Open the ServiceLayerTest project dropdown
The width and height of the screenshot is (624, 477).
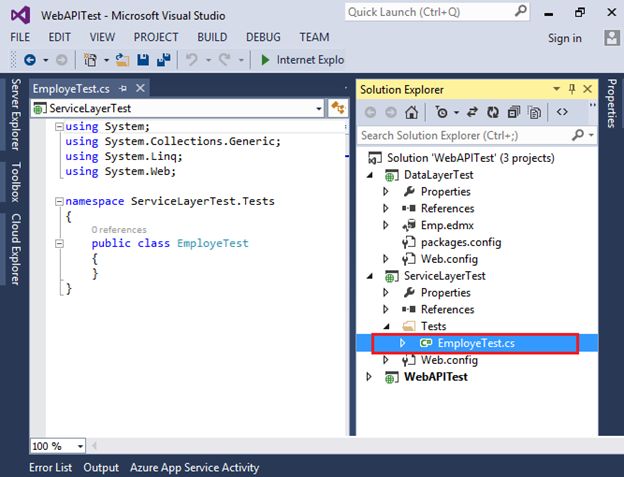coord(319,108)
